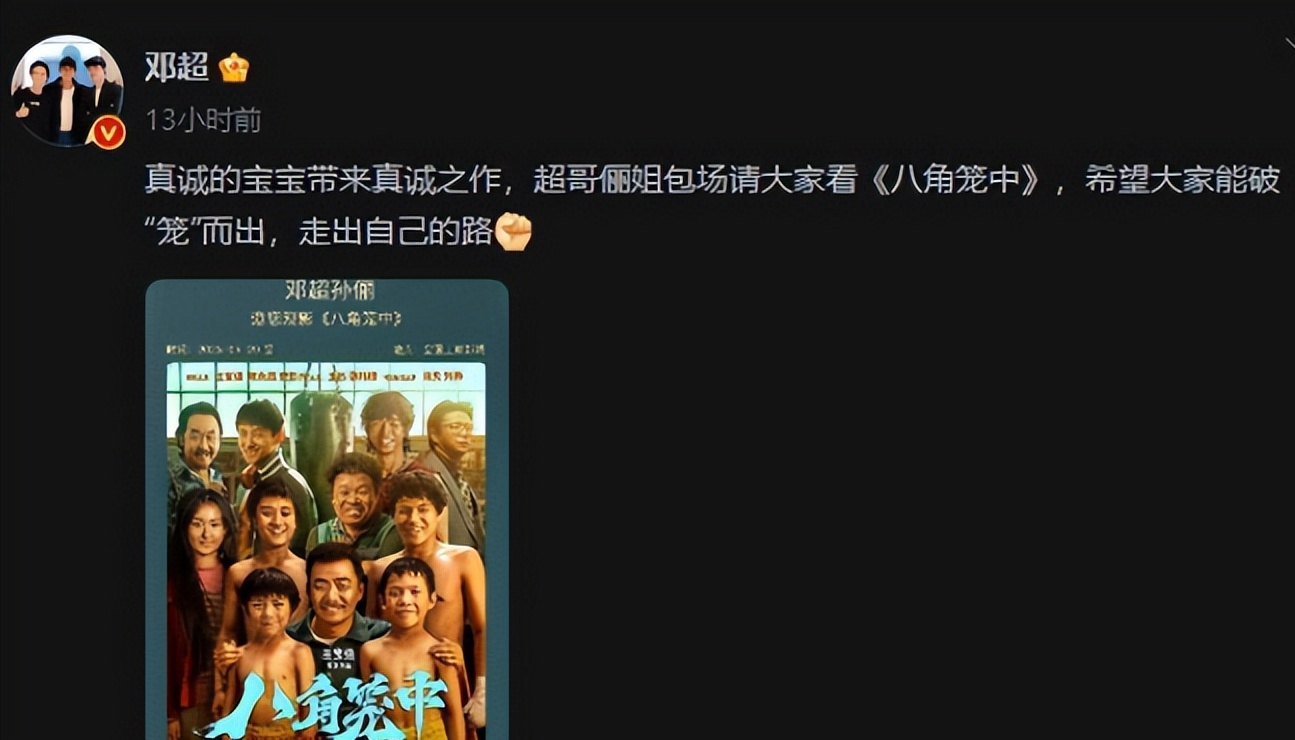Click the large cyan 八角笼中 title on poster
Screen dimensions: 1295x740
pyautogui.click(x=327, y=712)
